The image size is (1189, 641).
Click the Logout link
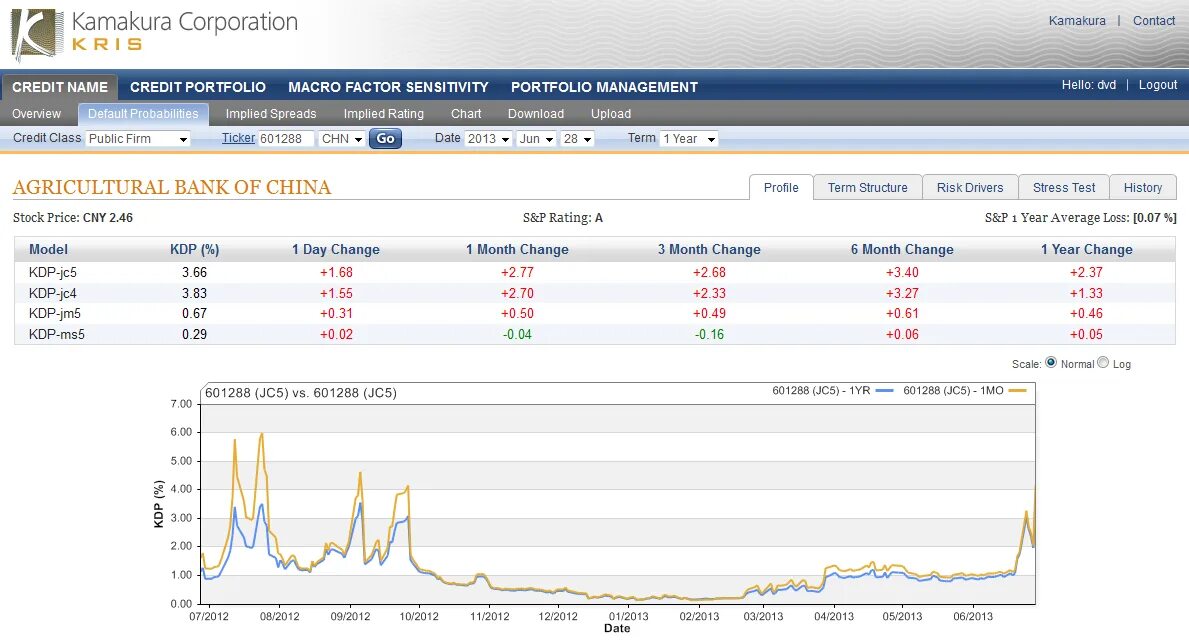coord(1158,85)
